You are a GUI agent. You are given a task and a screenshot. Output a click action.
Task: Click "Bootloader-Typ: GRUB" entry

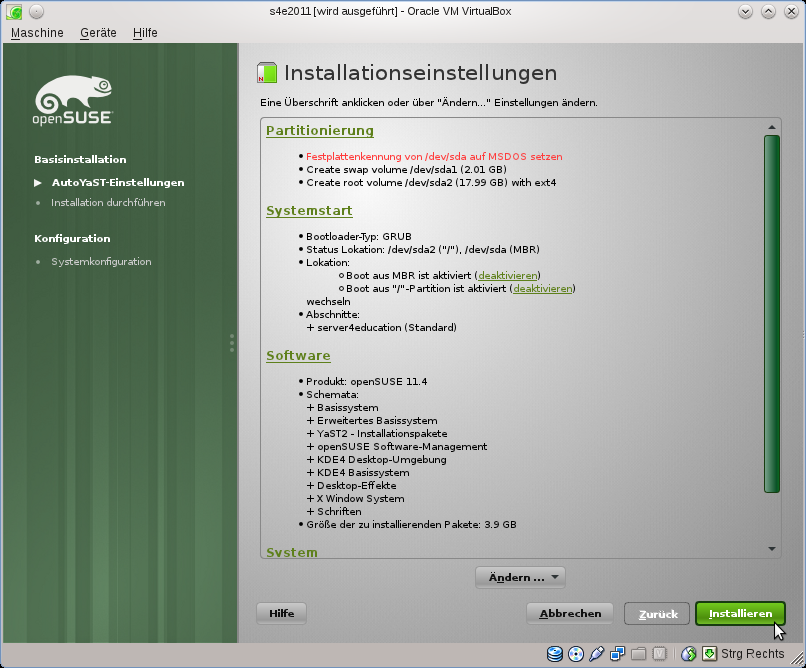coord(359,236)
